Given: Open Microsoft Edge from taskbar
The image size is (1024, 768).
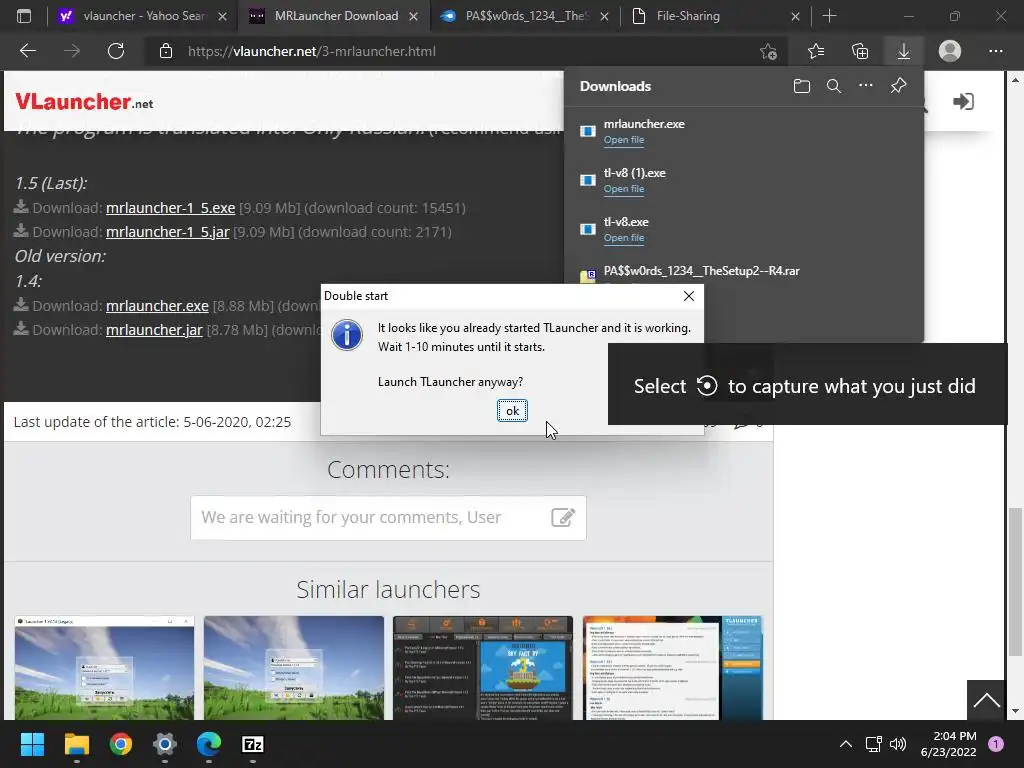Looking at the screenshot, I should coord(209,744).
